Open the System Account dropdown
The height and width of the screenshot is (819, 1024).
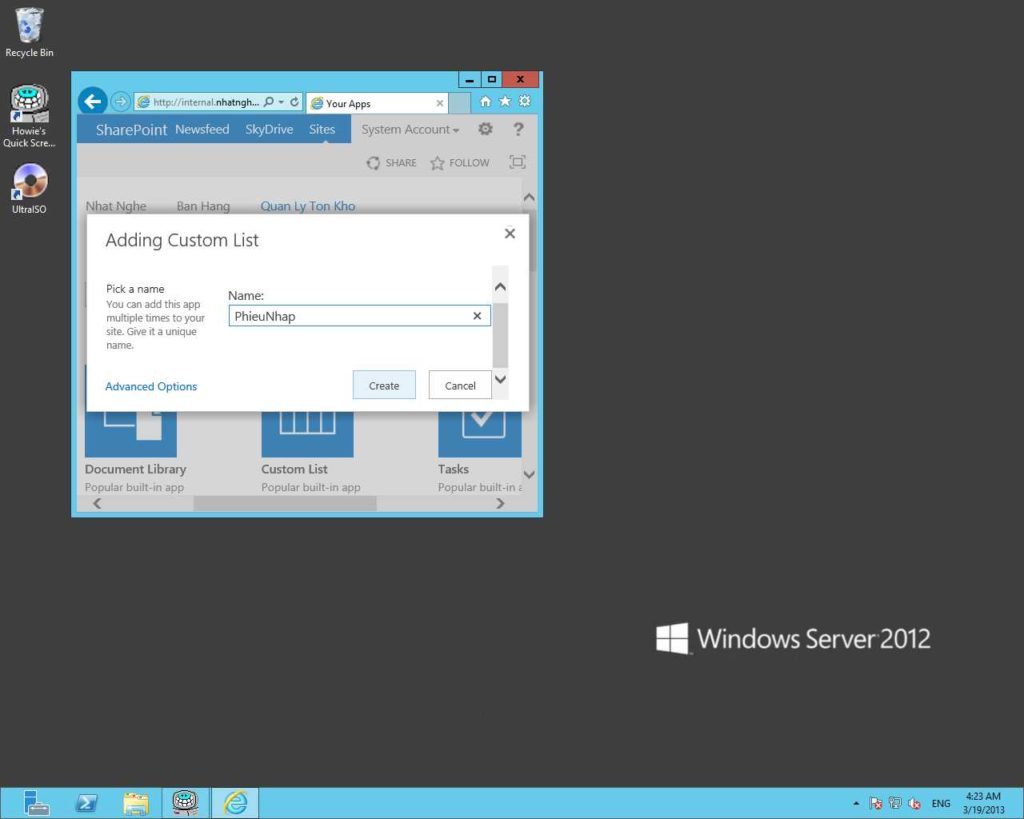pos(410,129)
